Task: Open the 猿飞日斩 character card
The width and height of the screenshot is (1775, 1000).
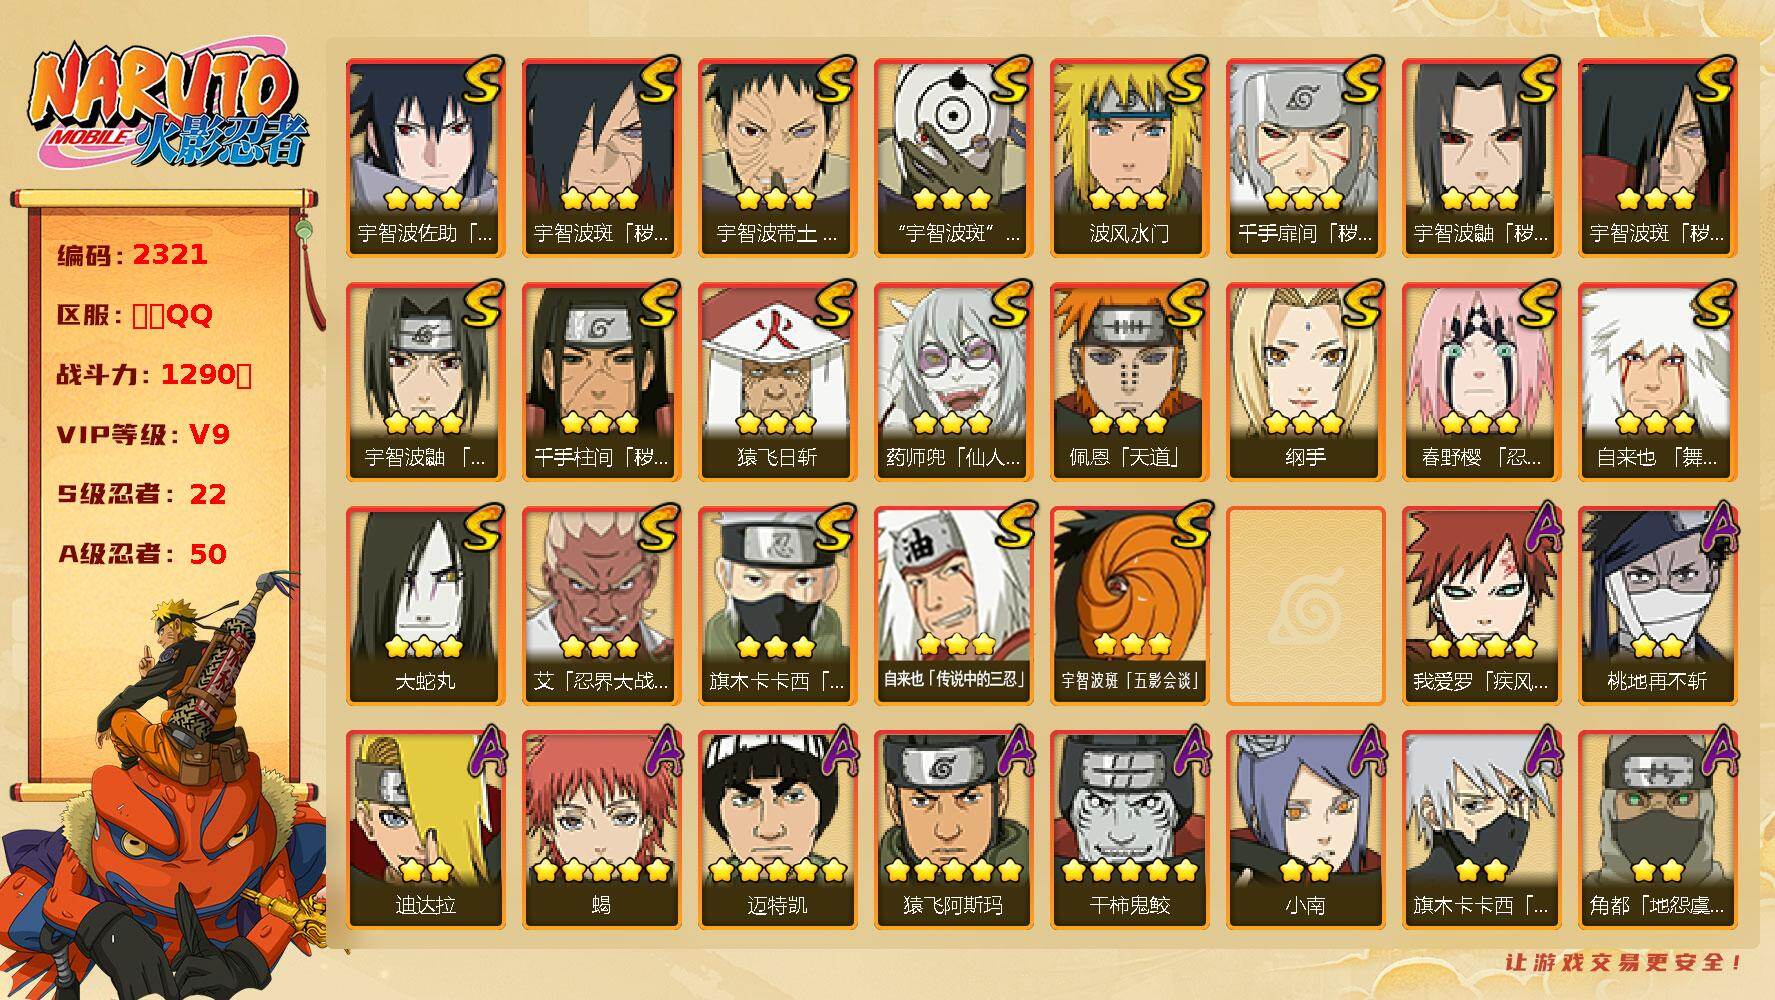Action: pos(777,382)
